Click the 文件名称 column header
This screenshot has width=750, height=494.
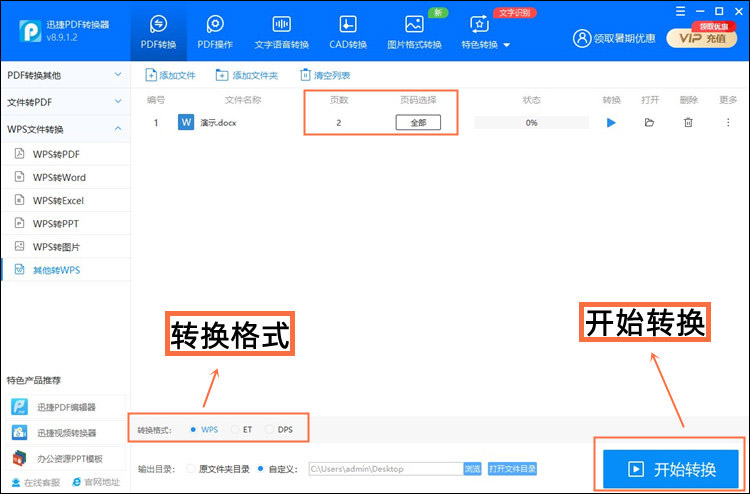point(243,100)
